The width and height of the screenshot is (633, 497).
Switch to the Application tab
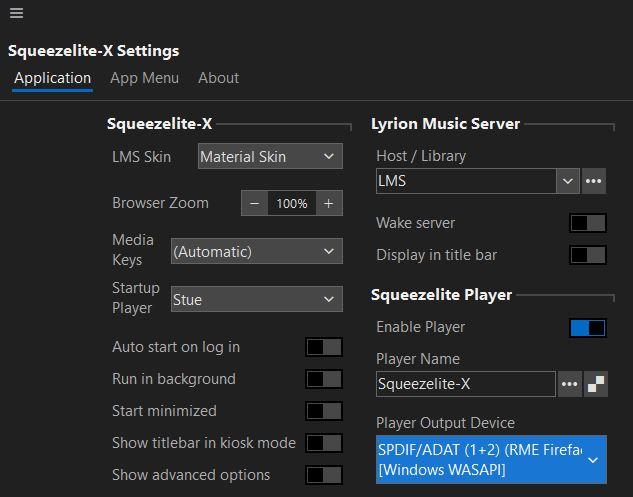tap(52, 79)
